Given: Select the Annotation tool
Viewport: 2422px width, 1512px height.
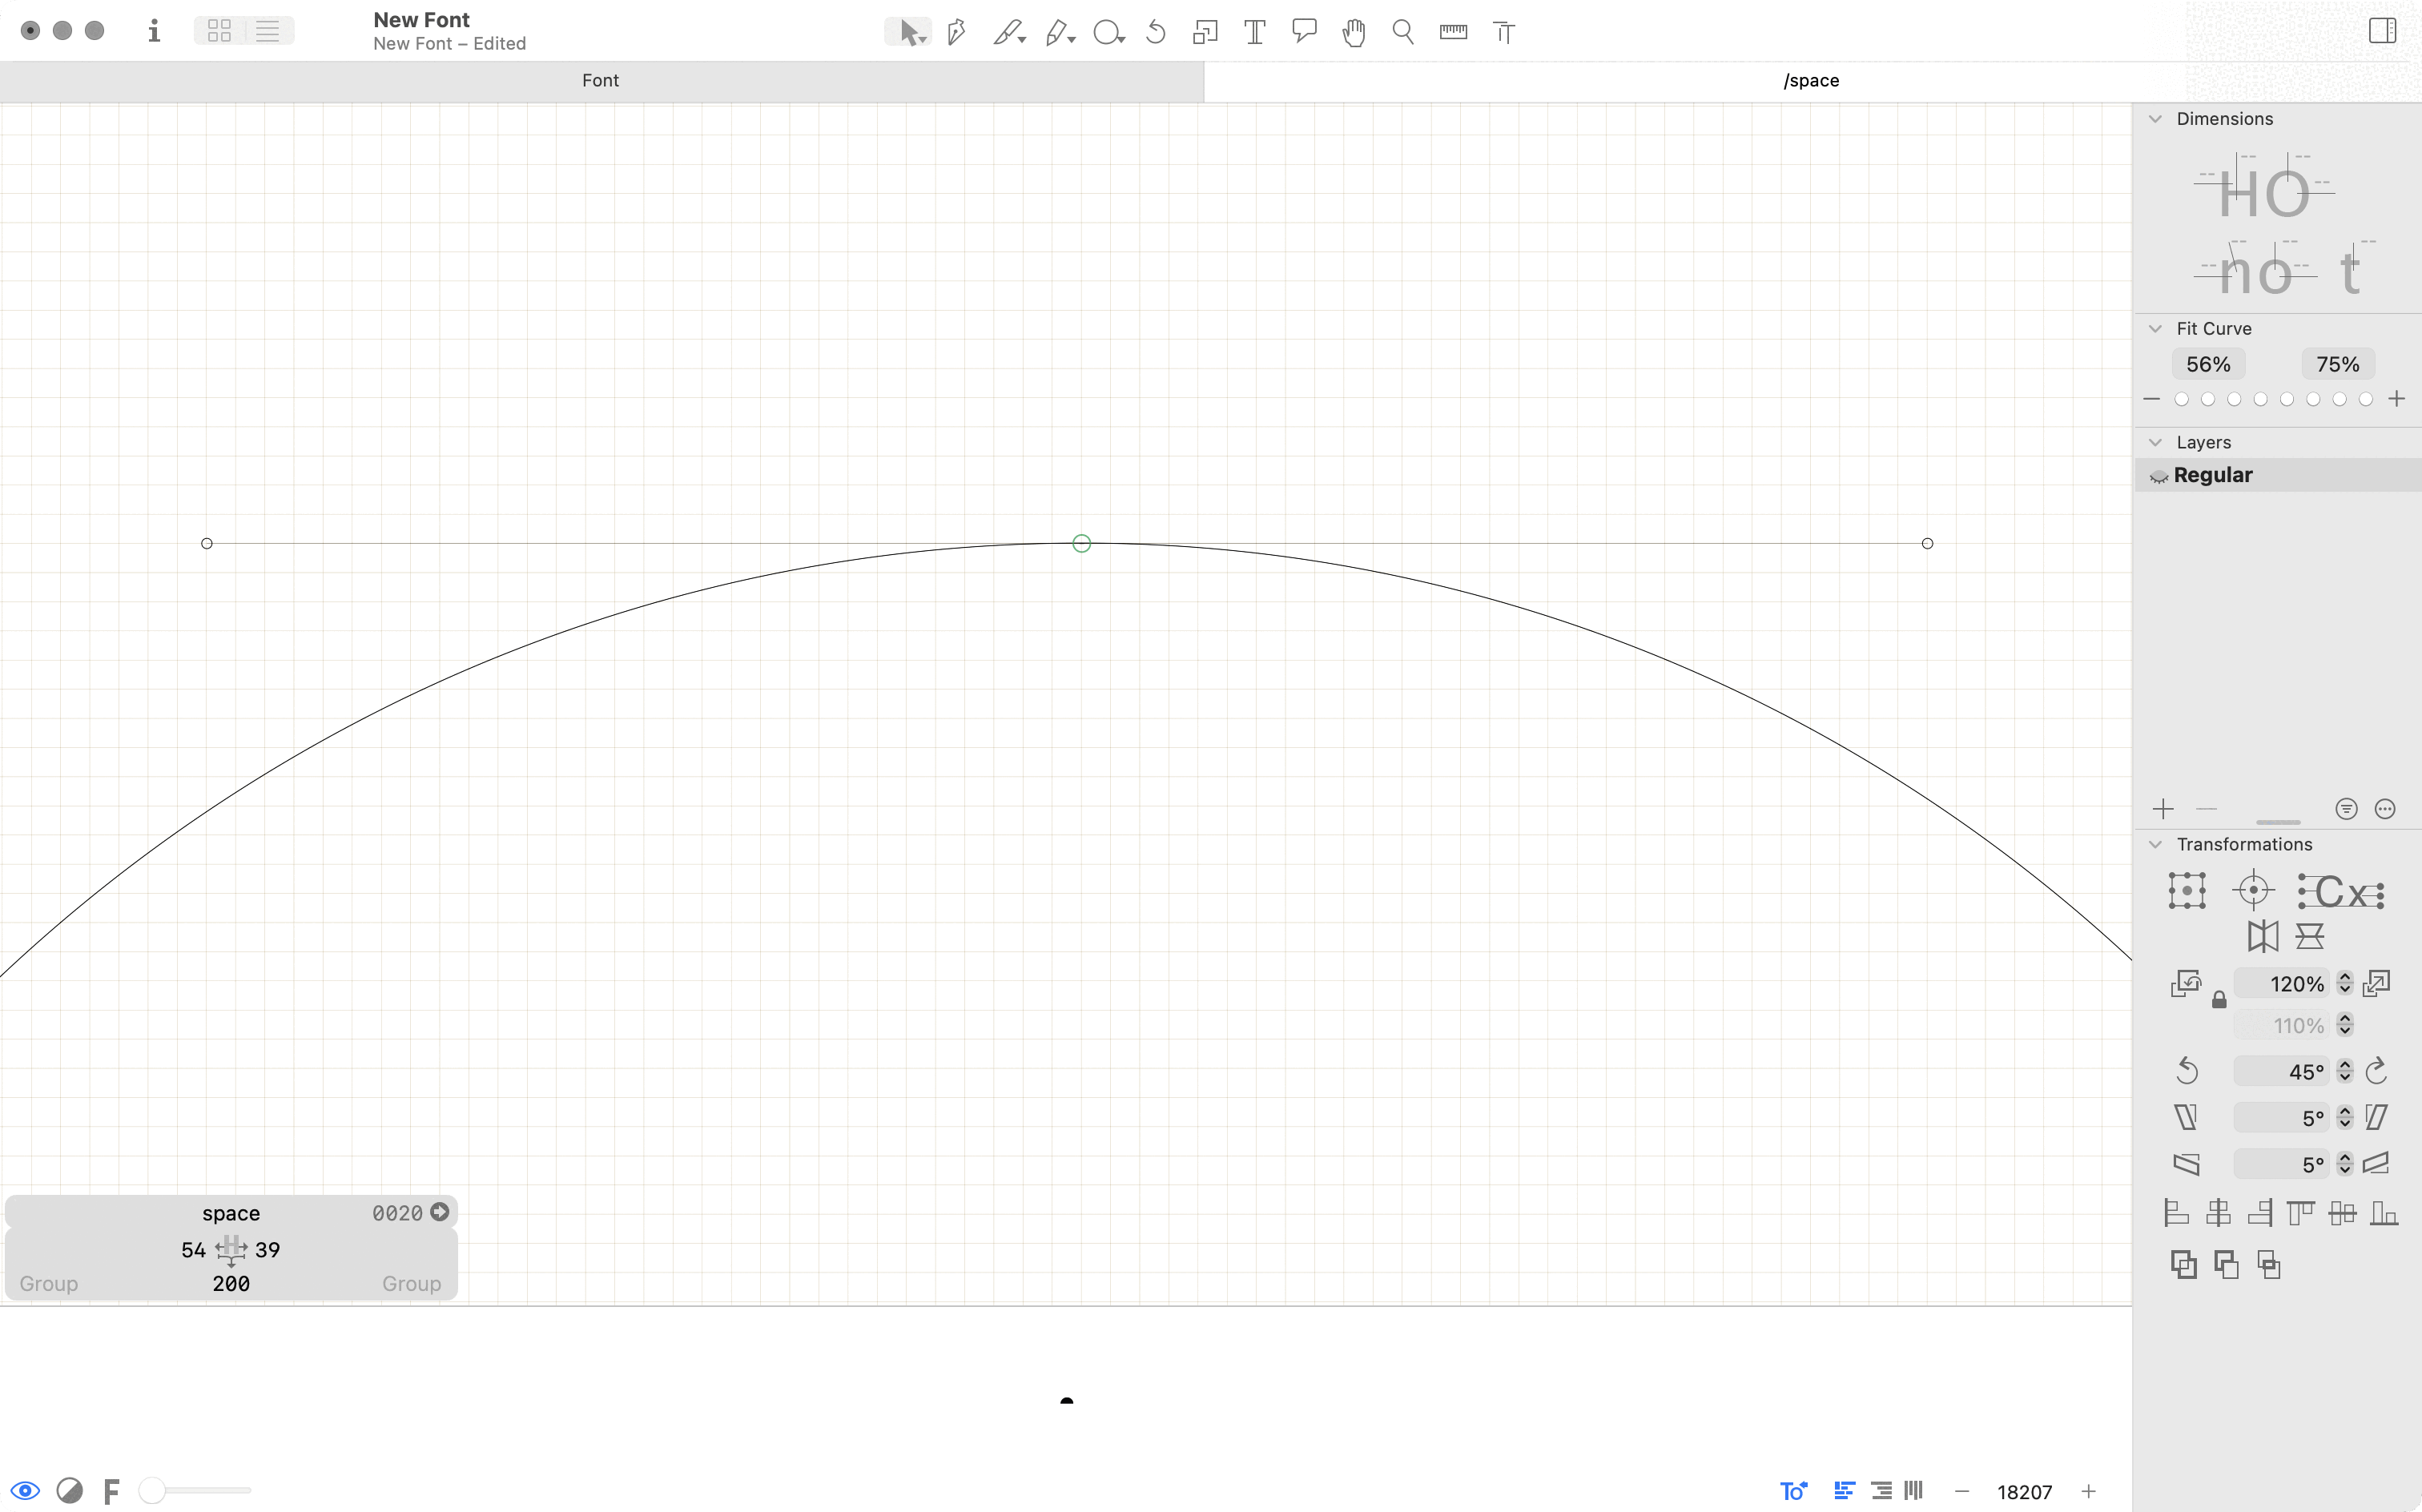Looking at the screenshot, I should pyautogui.click(x=1303, y=32).
